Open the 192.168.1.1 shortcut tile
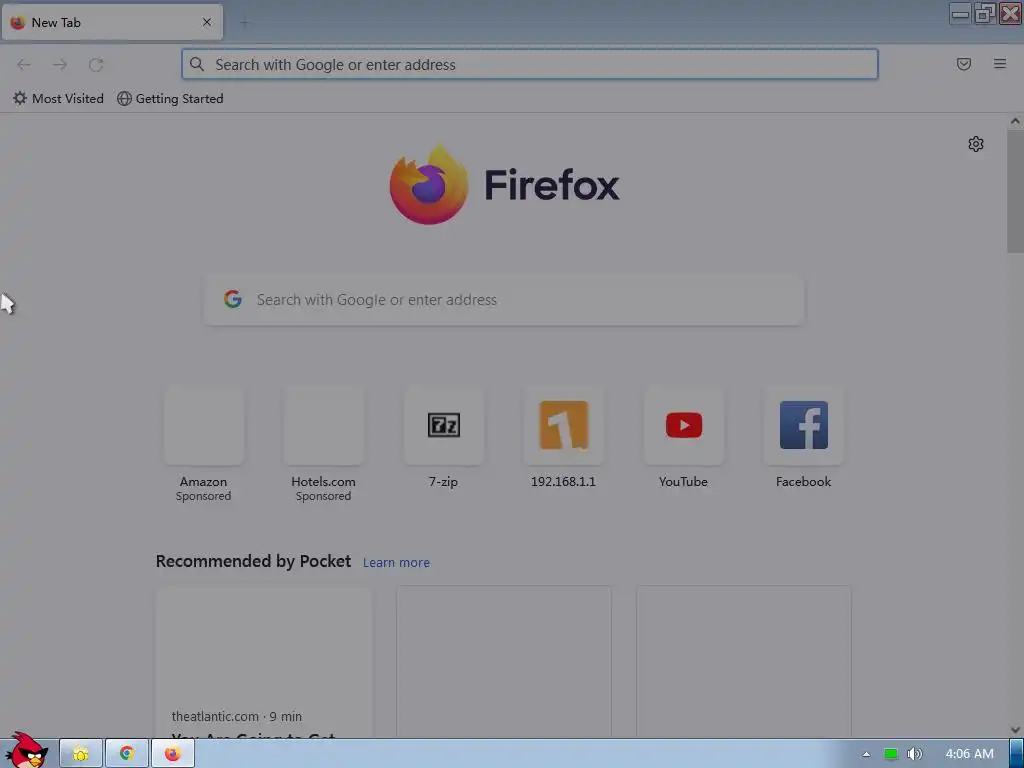The height and width of the screenshot is (768, 1024). [x=564, y=425]
